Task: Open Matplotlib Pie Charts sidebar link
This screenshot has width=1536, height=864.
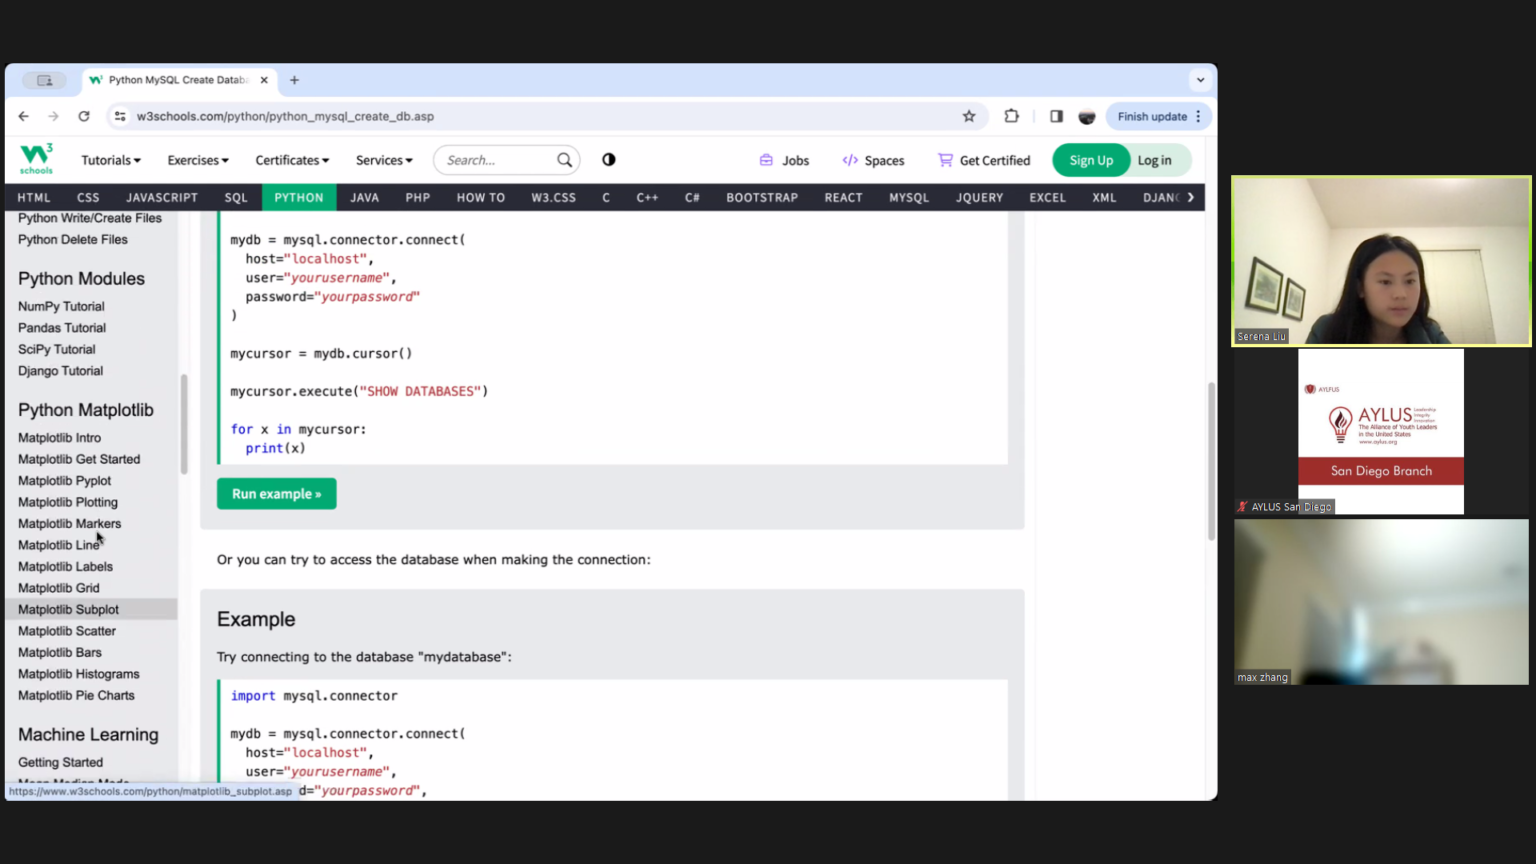Action: (x=76, y=696)
